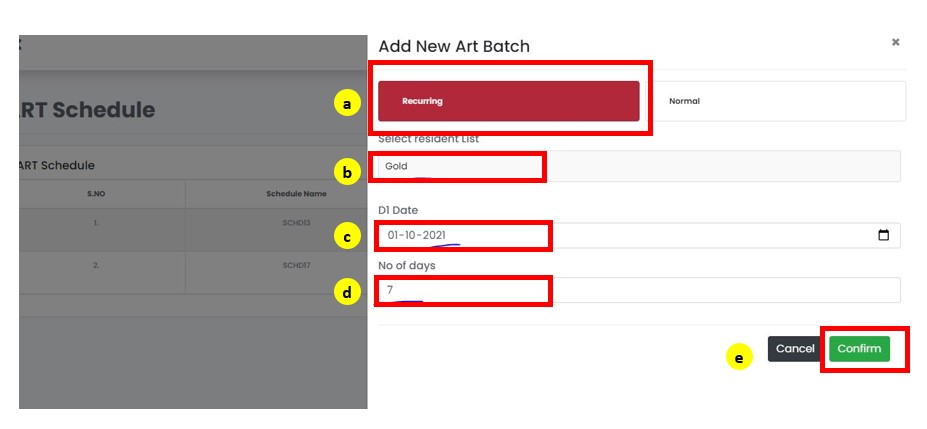Open the calendar picker in D1 Date
Screen dimensions: 927x429
(x=883, y=236)
